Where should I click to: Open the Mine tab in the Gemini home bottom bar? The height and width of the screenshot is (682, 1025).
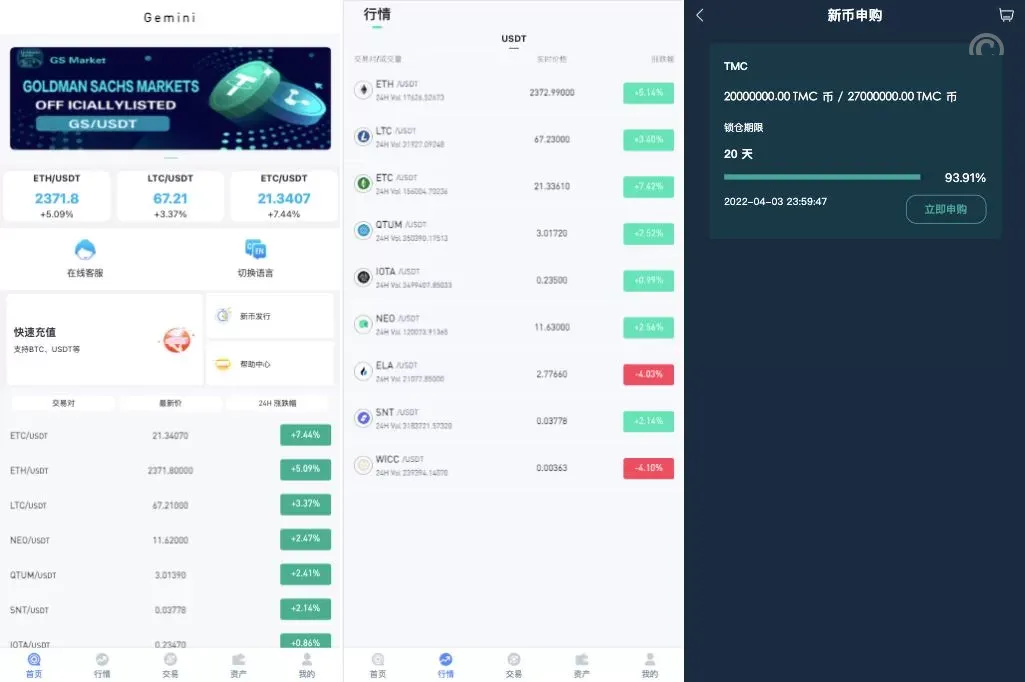(x=307, y=665)
